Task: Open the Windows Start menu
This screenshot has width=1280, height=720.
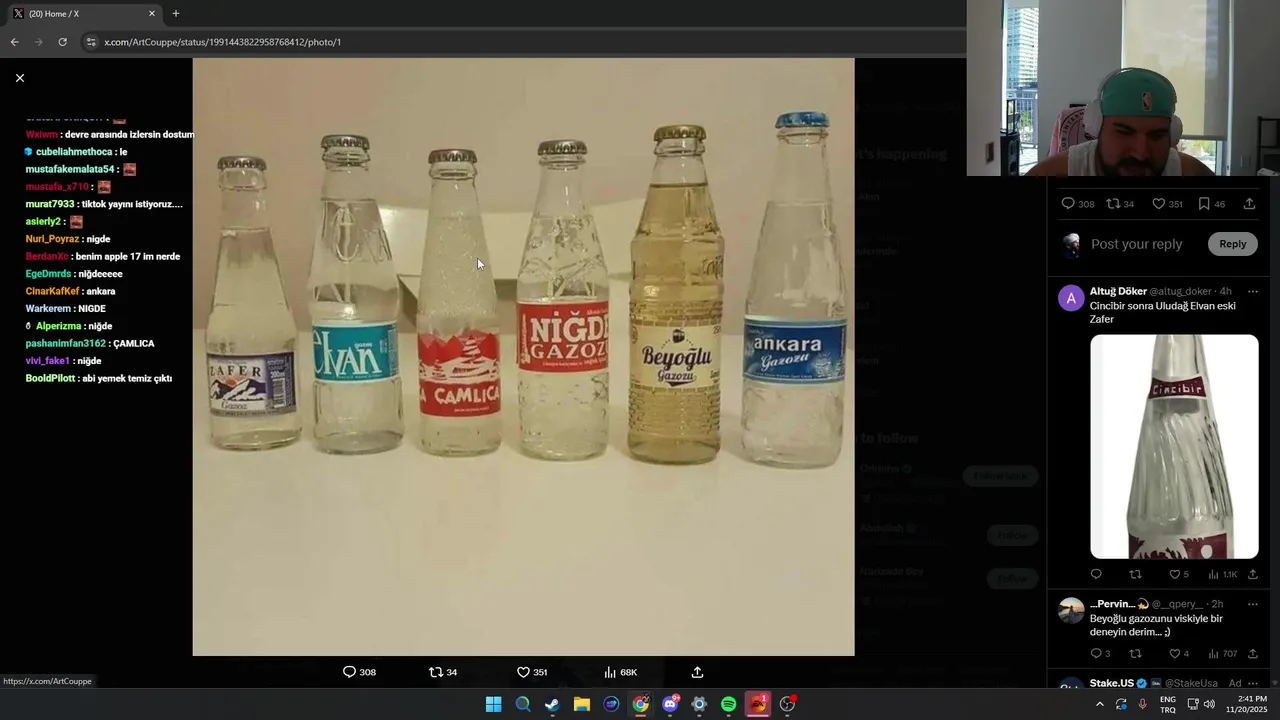Action: click(x=493, y=704)
